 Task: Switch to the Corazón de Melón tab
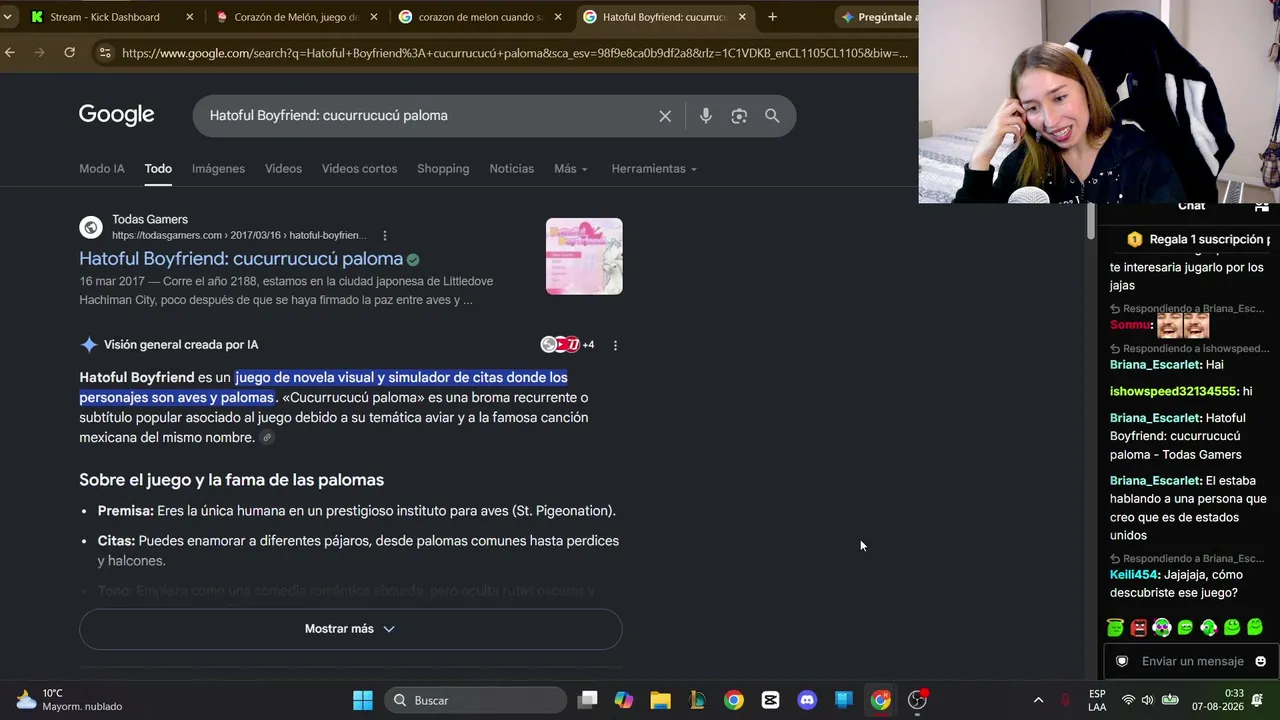coord(296,17)
